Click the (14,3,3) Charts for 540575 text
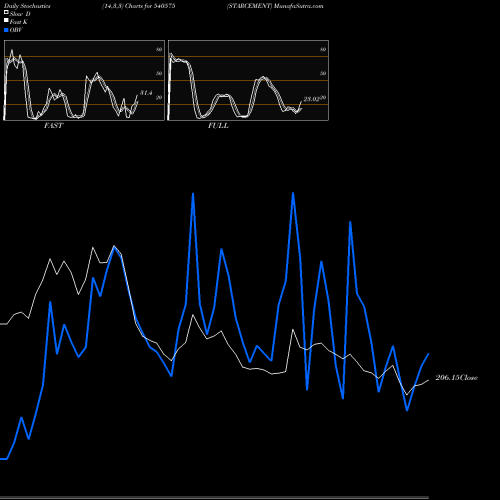The height and width of the screenshot is (500, 500). pyautogui.click(x=139, y=6)
